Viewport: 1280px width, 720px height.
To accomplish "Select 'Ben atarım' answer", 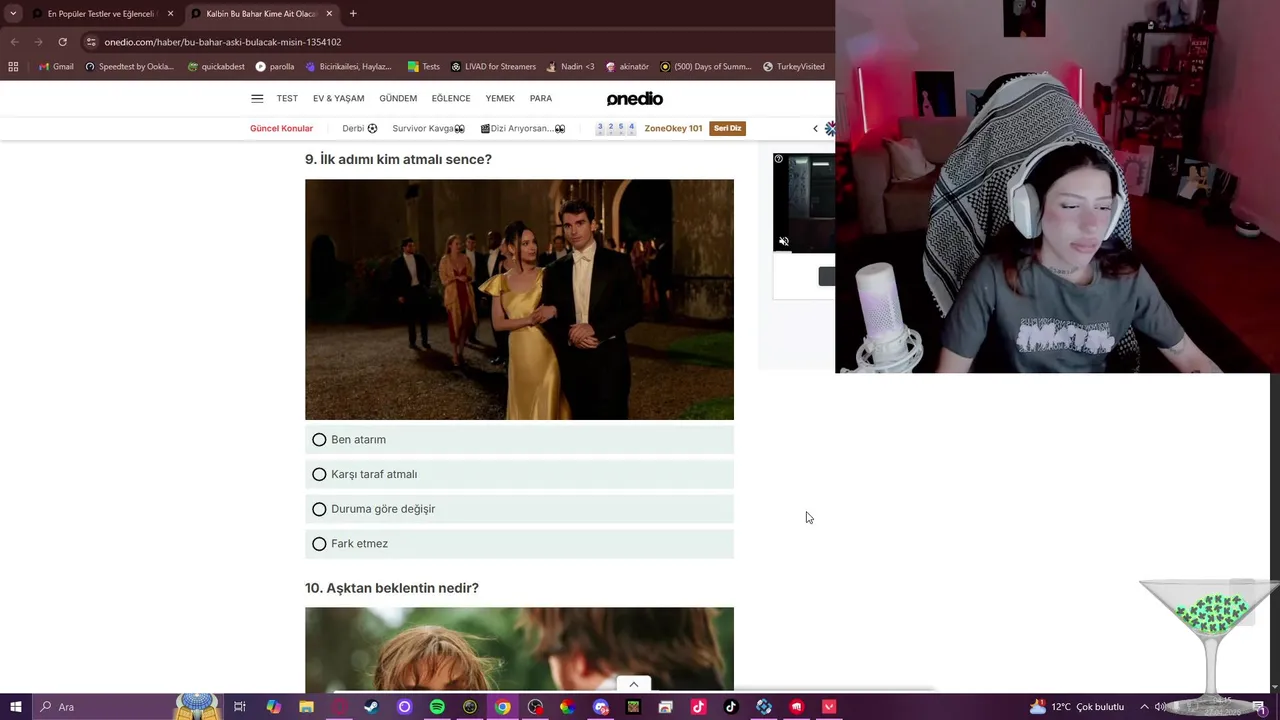I will point(519,439).
